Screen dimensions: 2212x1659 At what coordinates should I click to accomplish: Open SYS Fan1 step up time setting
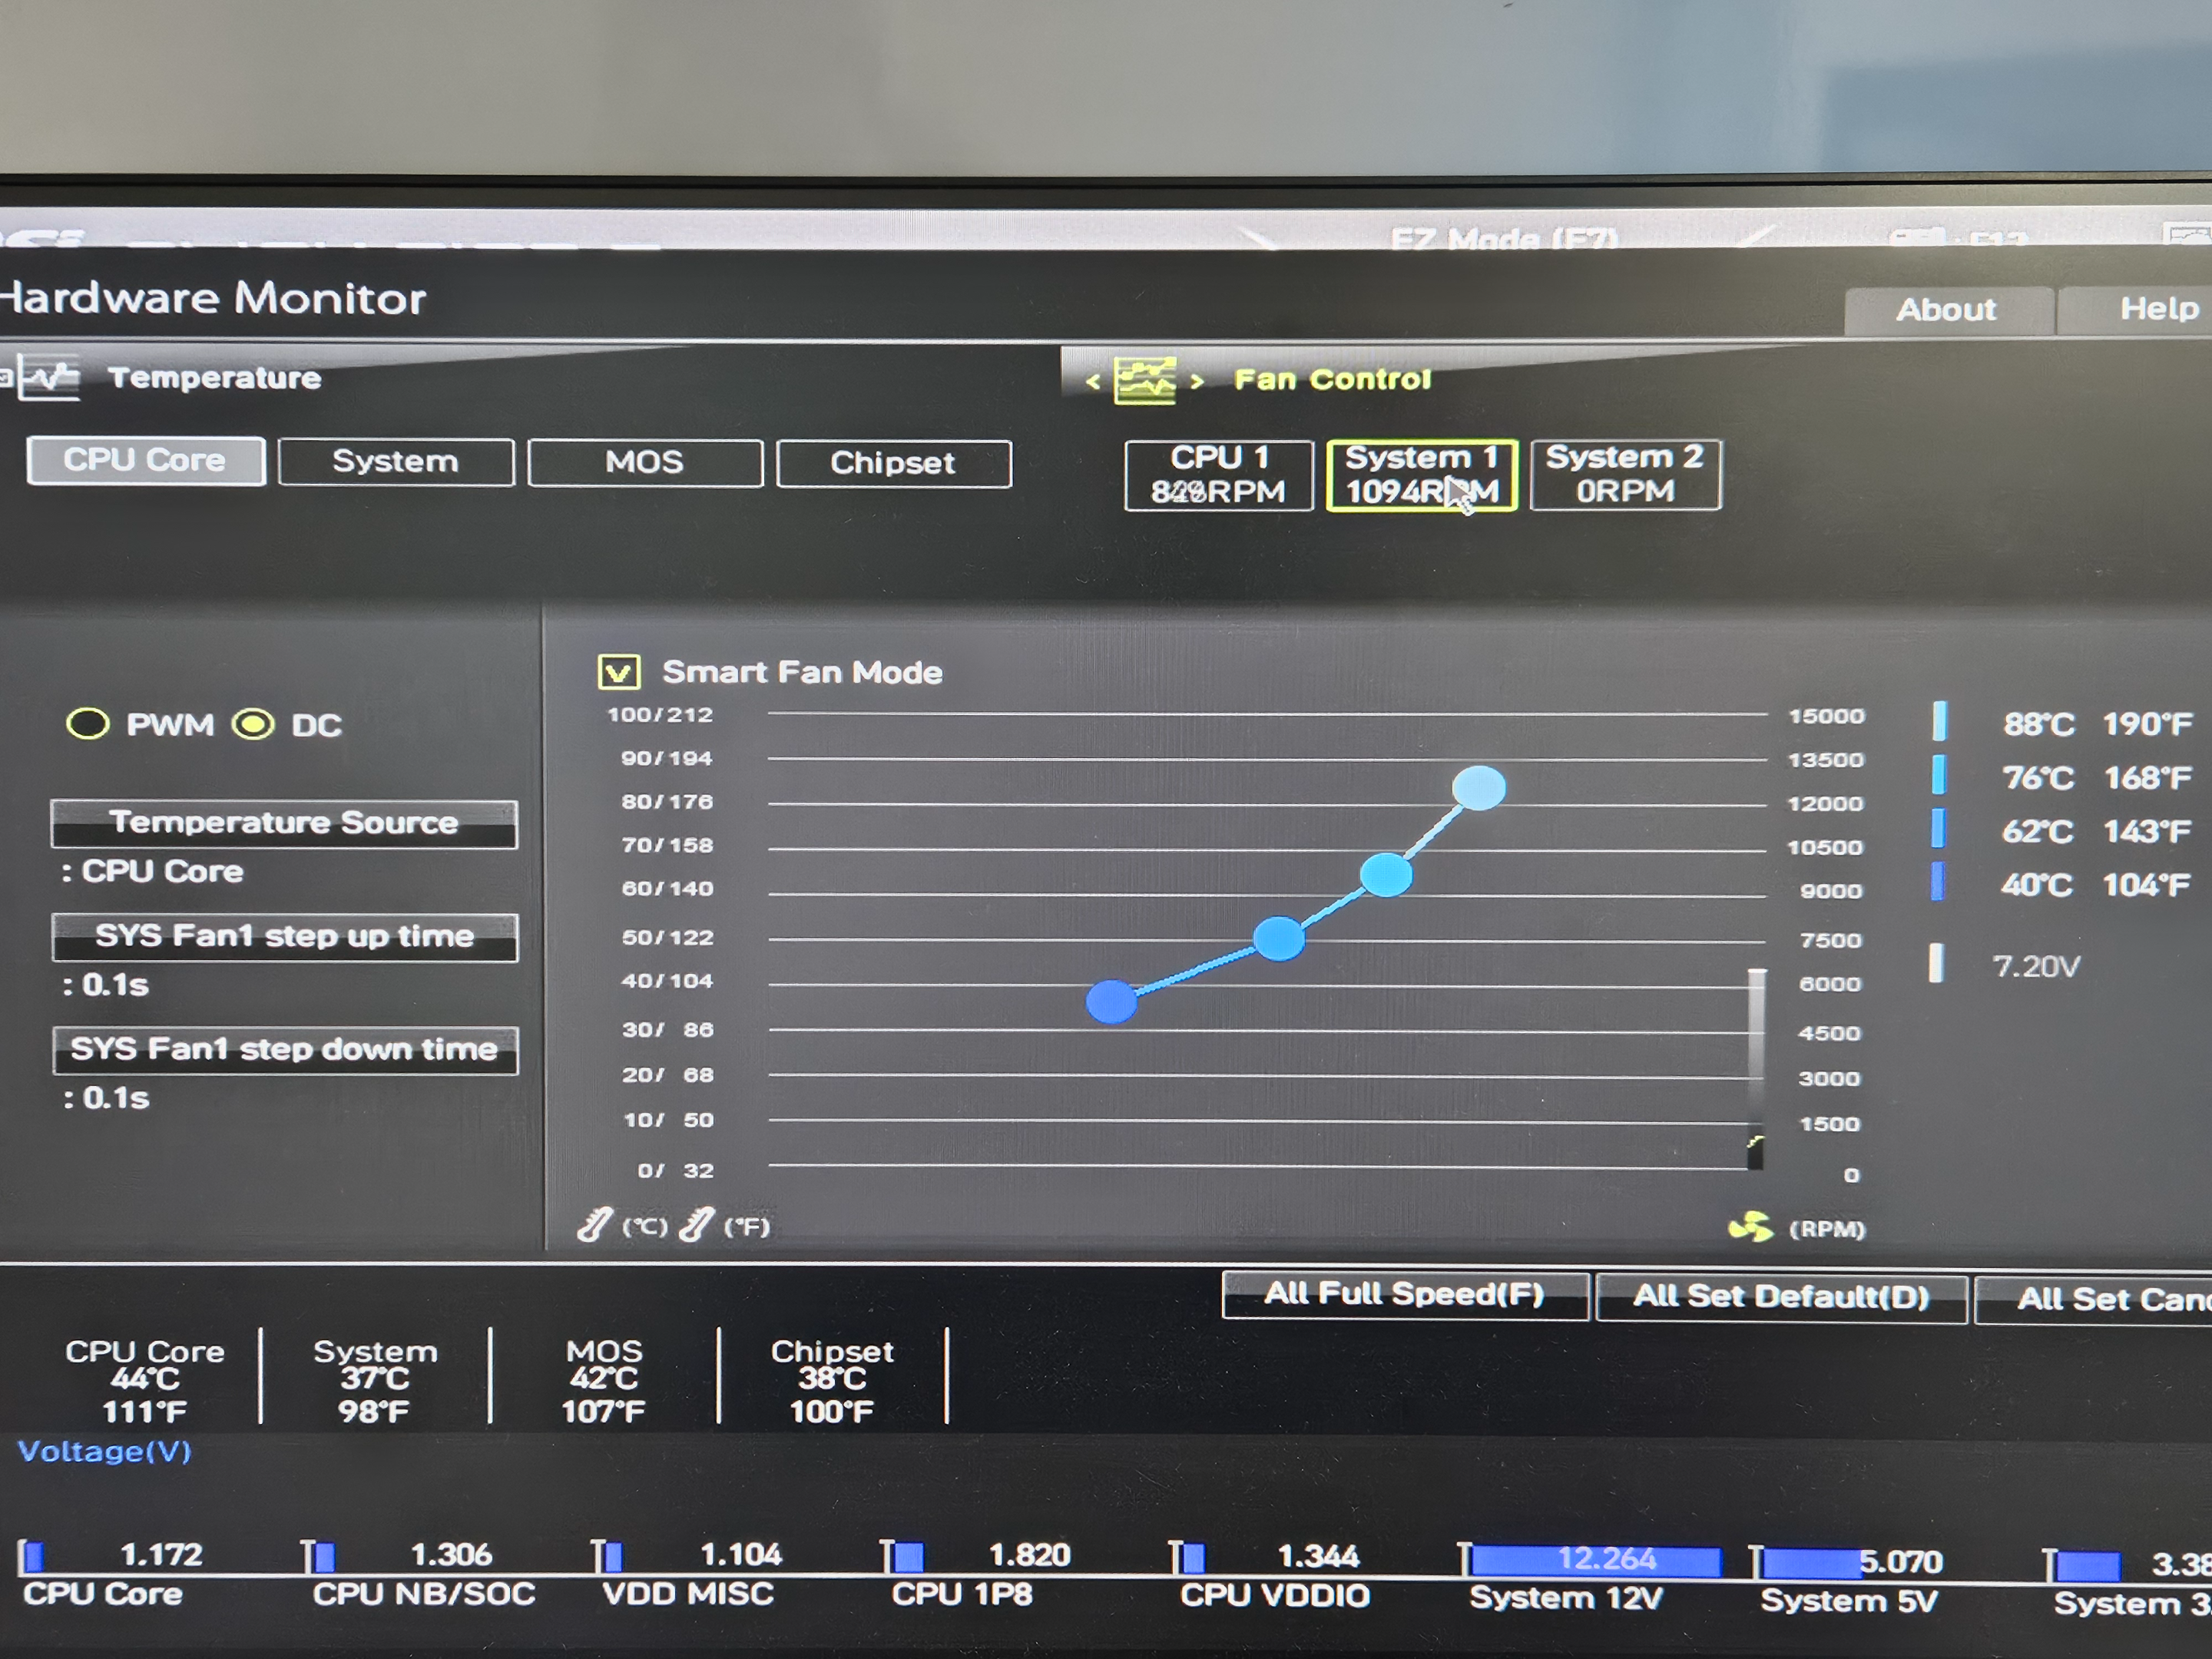point(285,937)
